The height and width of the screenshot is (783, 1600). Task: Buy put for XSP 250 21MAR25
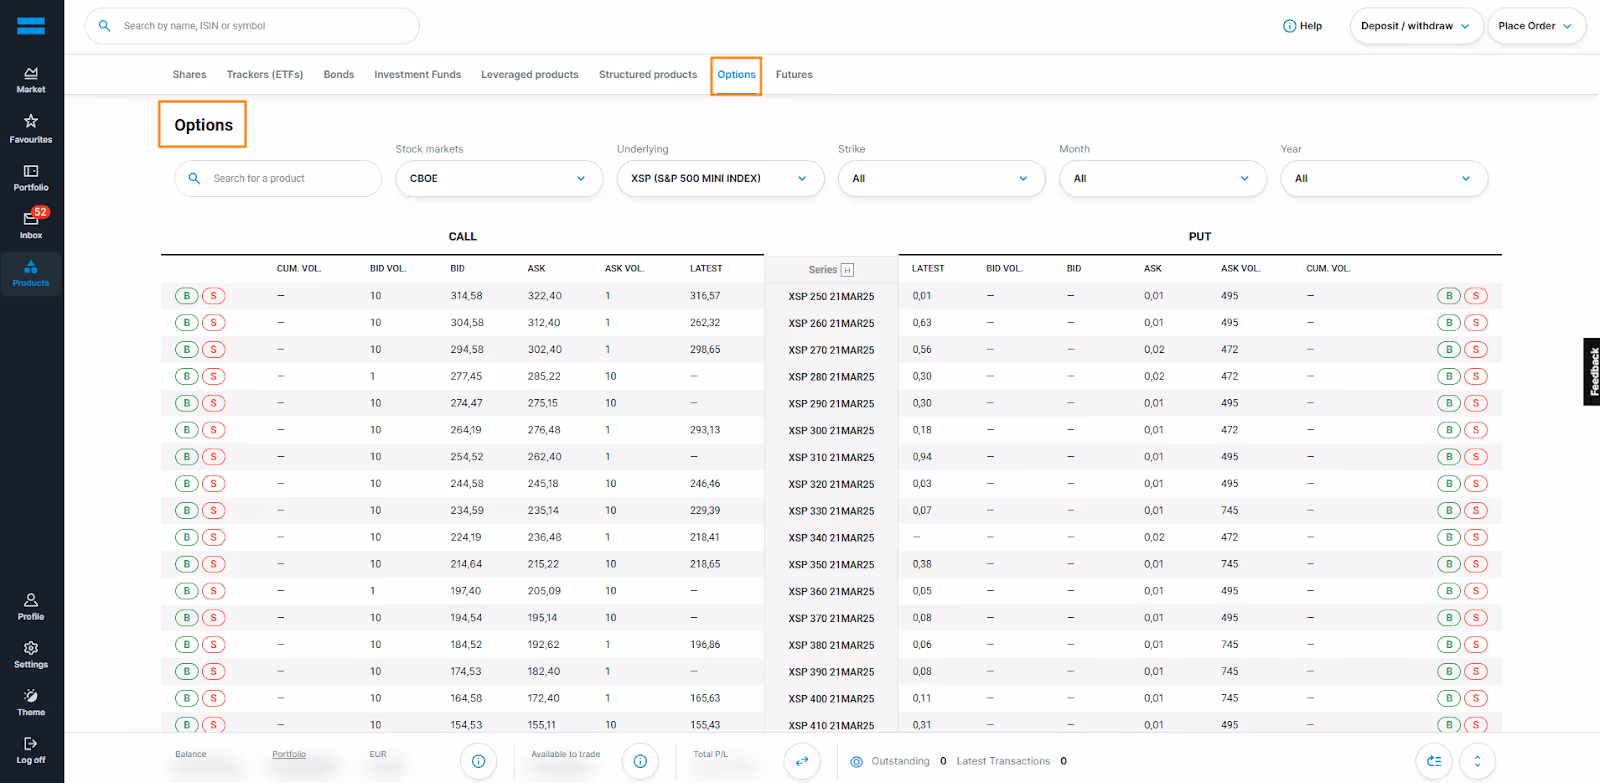tap(1449, 296)
